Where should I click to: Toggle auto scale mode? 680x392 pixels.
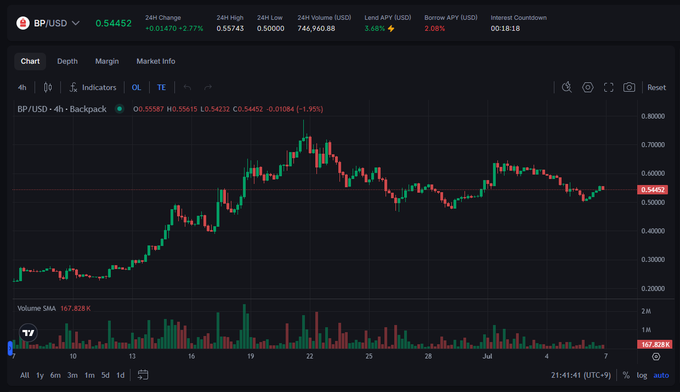(x=661, y=376)
